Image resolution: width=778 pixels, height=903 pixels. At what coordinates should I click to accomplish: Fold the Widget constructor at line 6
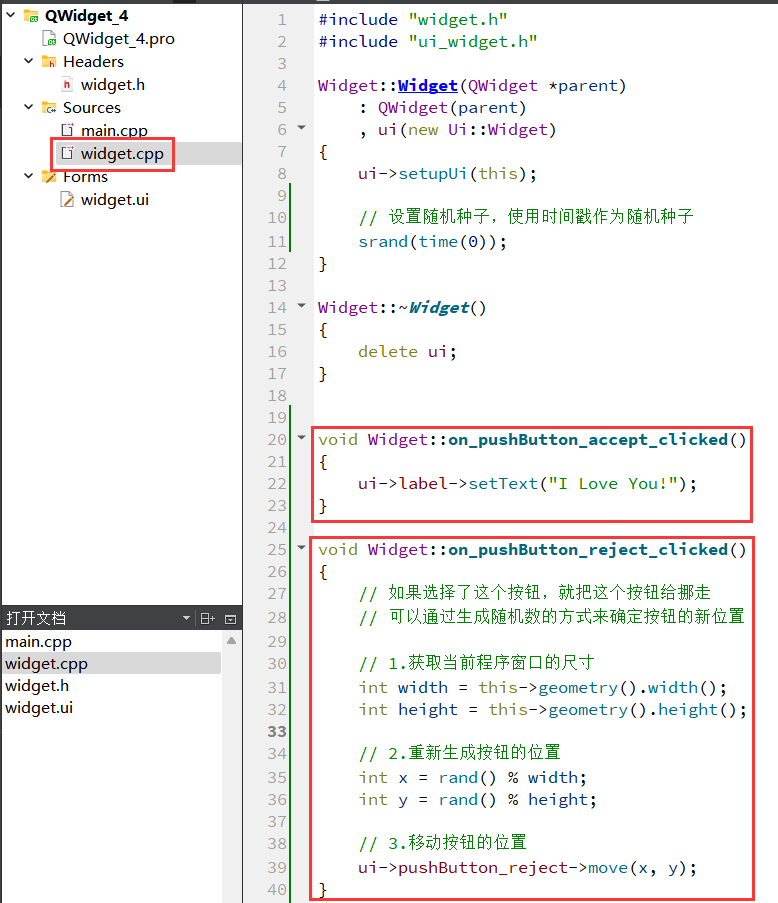tap(301, 128)
